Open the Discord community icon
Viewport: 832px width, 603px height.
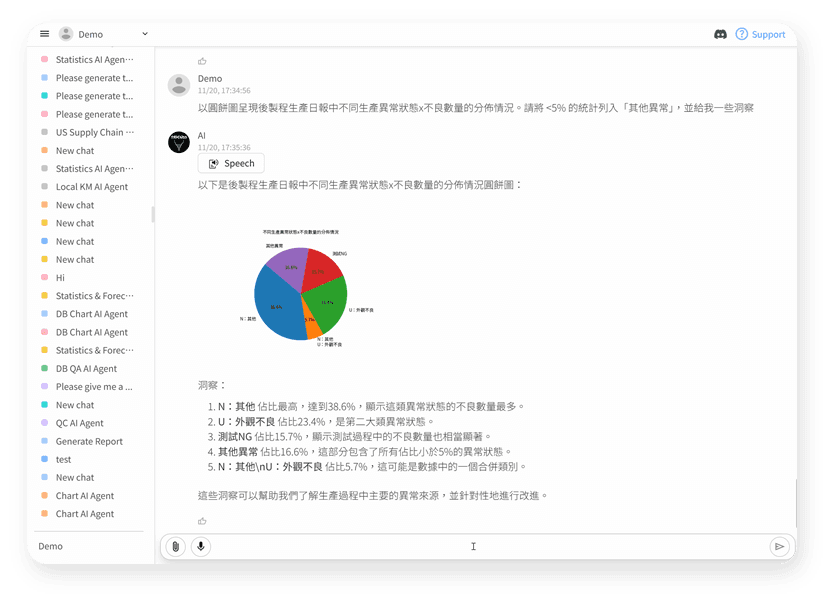coord(721,34)
